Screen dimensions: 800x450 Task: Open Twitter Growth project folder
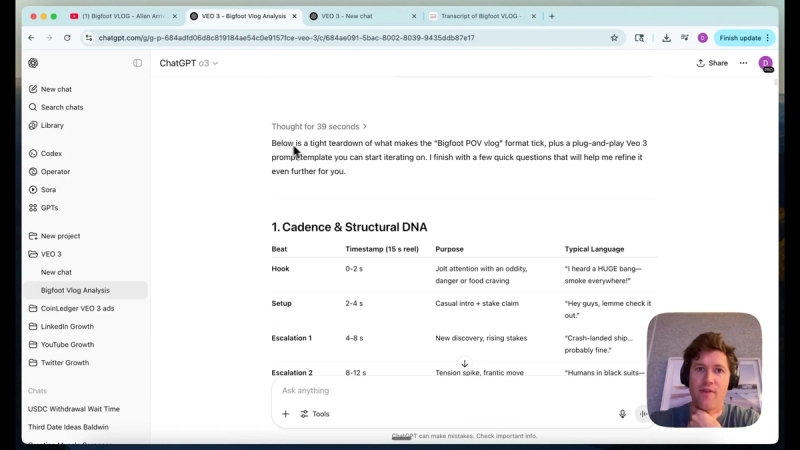pos(65,363)
